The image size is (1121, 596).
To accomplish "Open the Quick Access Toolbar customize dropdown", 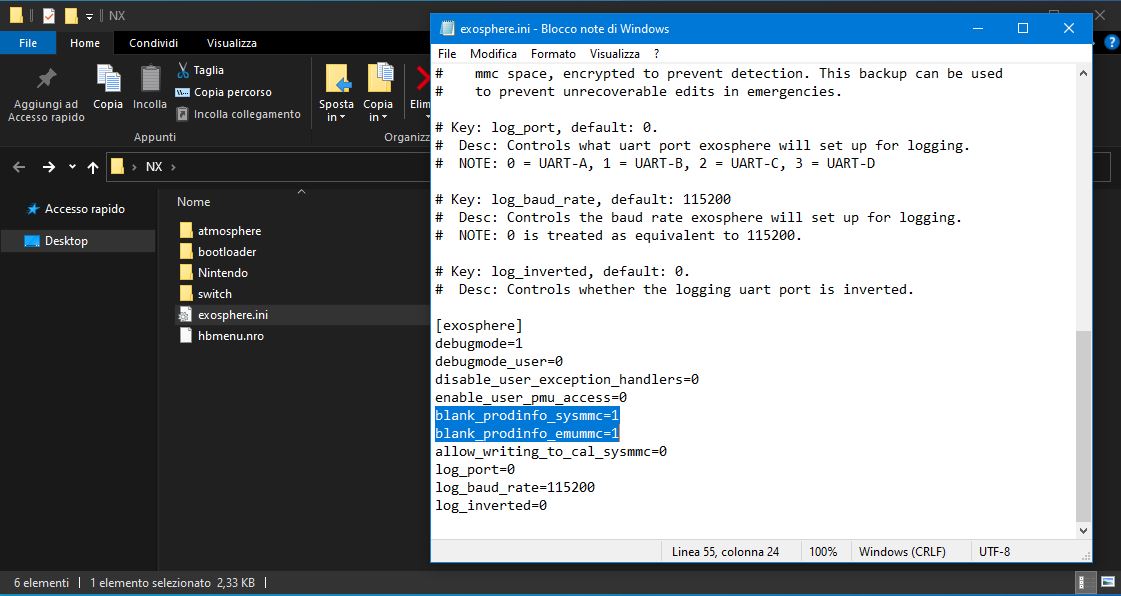I will click(90, 17).
